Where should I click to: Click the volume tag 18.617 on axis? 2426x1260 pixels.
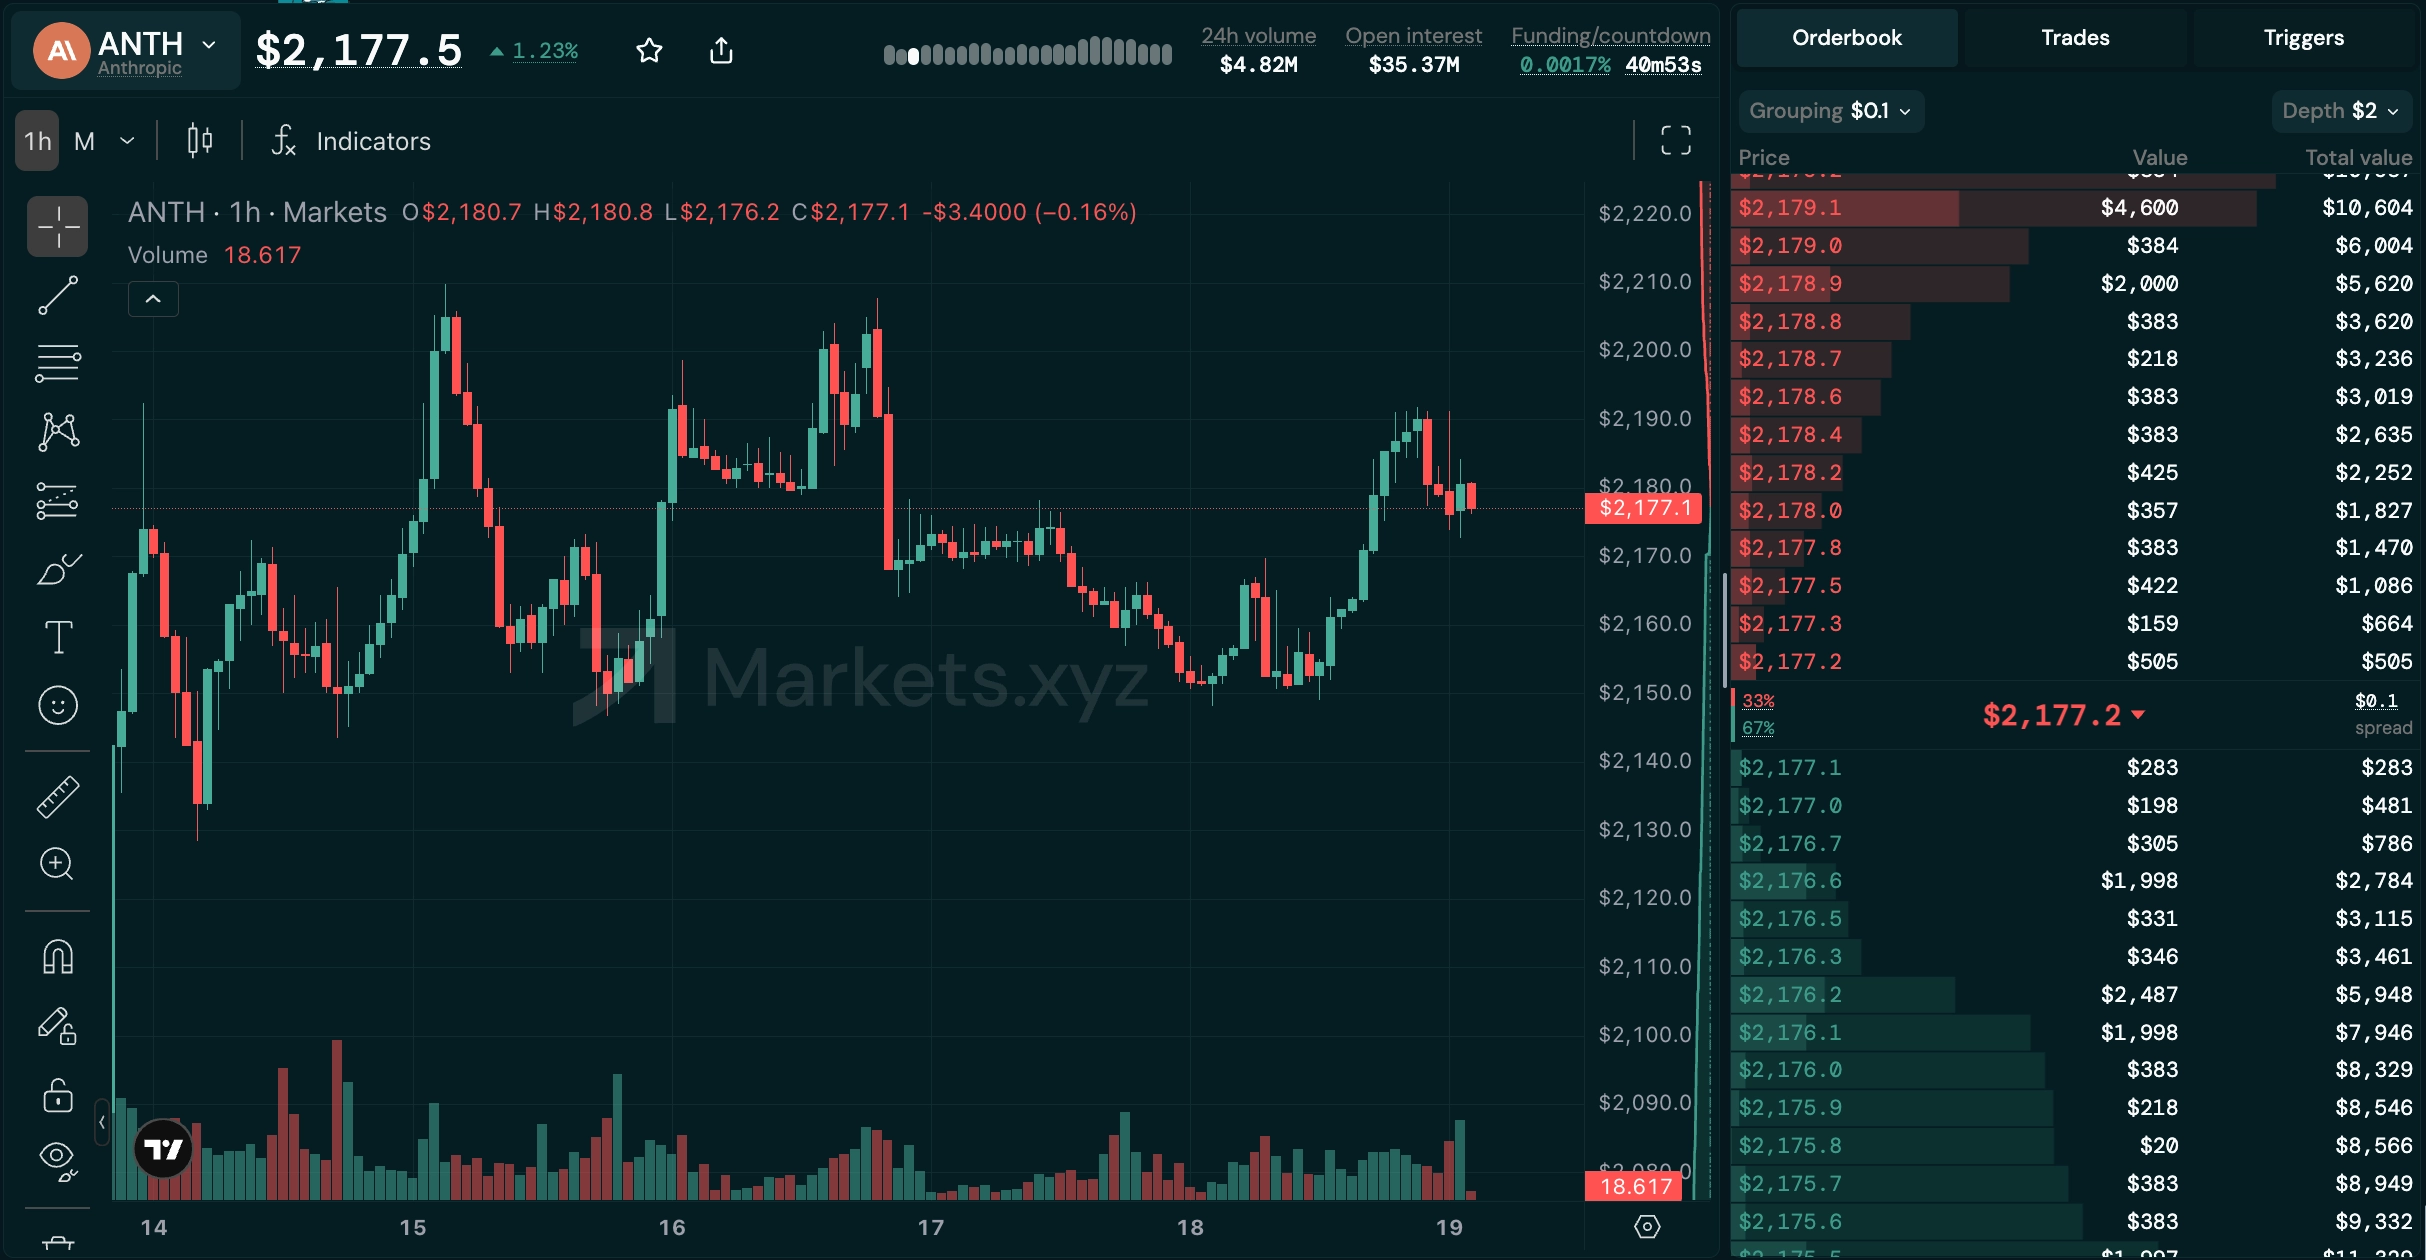click(1636, 1186)
